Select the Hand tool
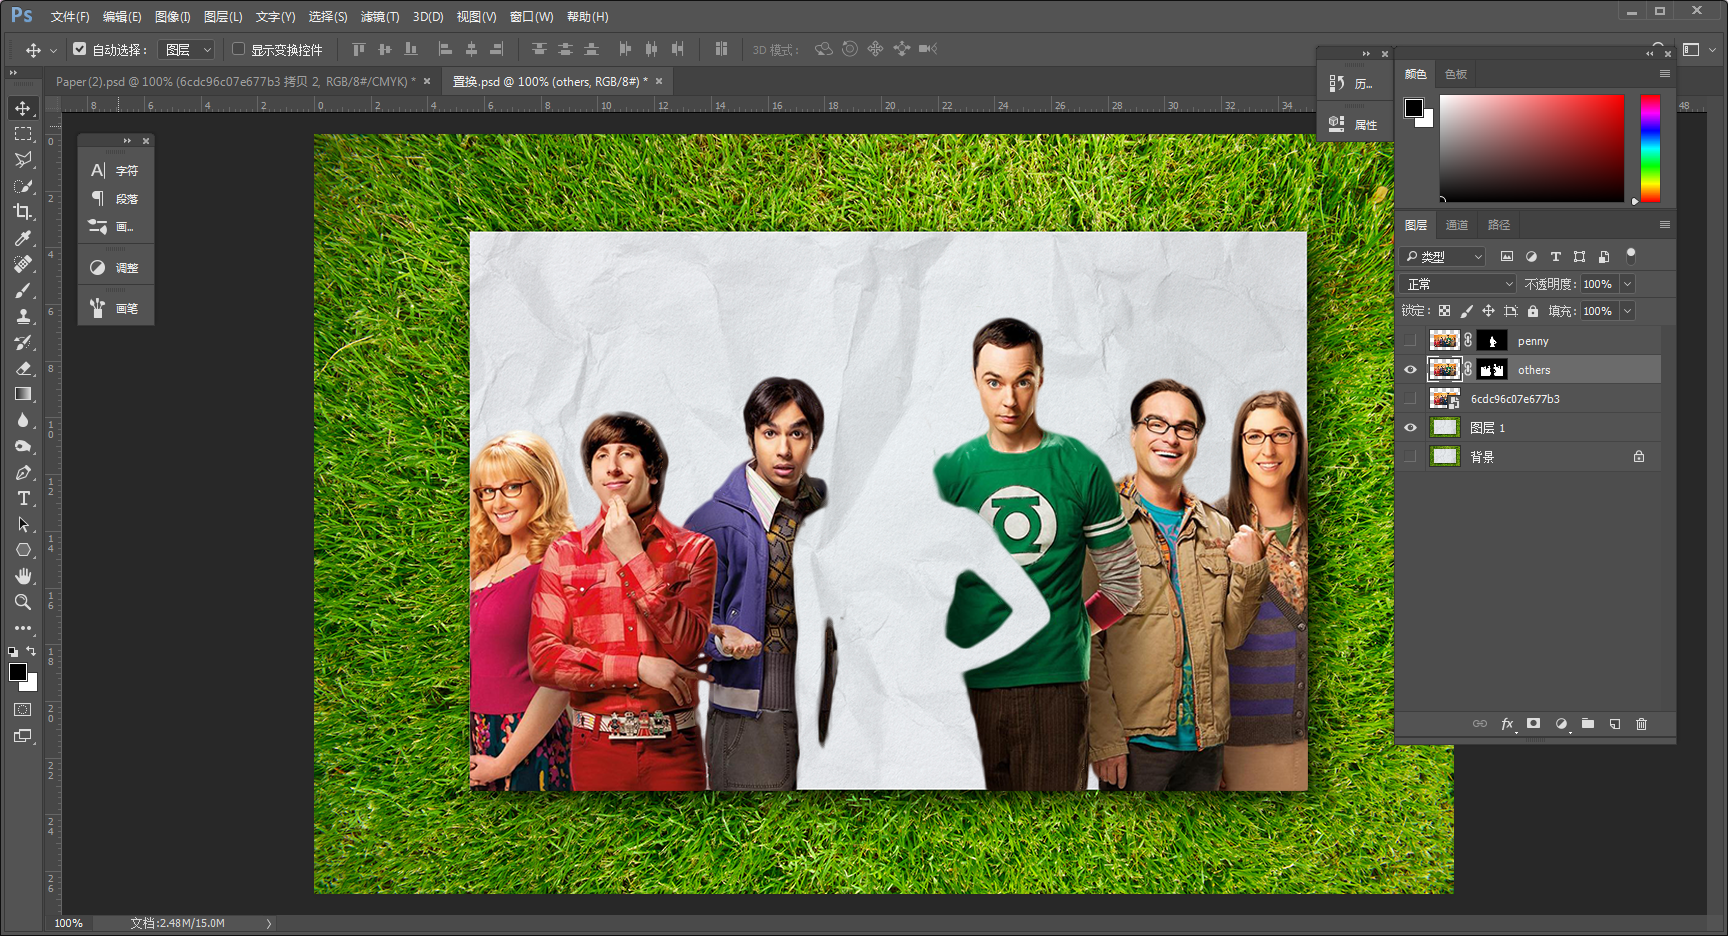This screenshot has height=936, width=1728. [x=23, y=576]
